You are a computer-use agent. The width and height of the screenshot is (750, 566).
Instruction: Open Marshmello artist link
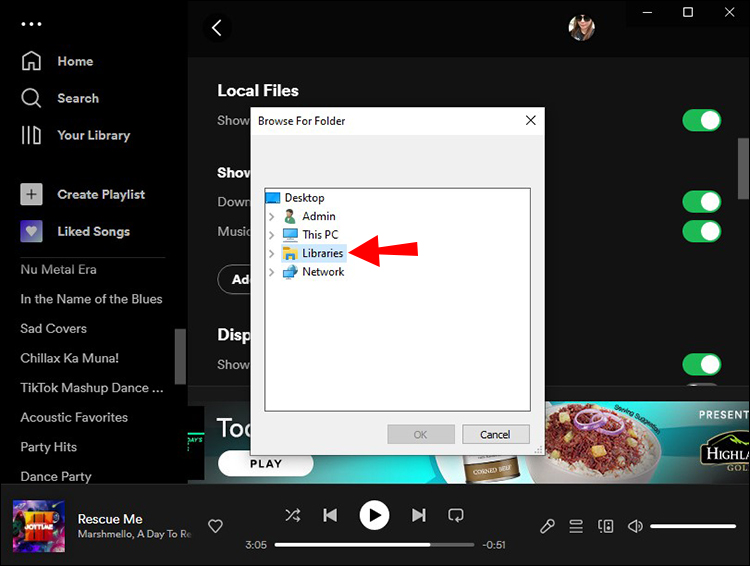(x=105, y=534)
